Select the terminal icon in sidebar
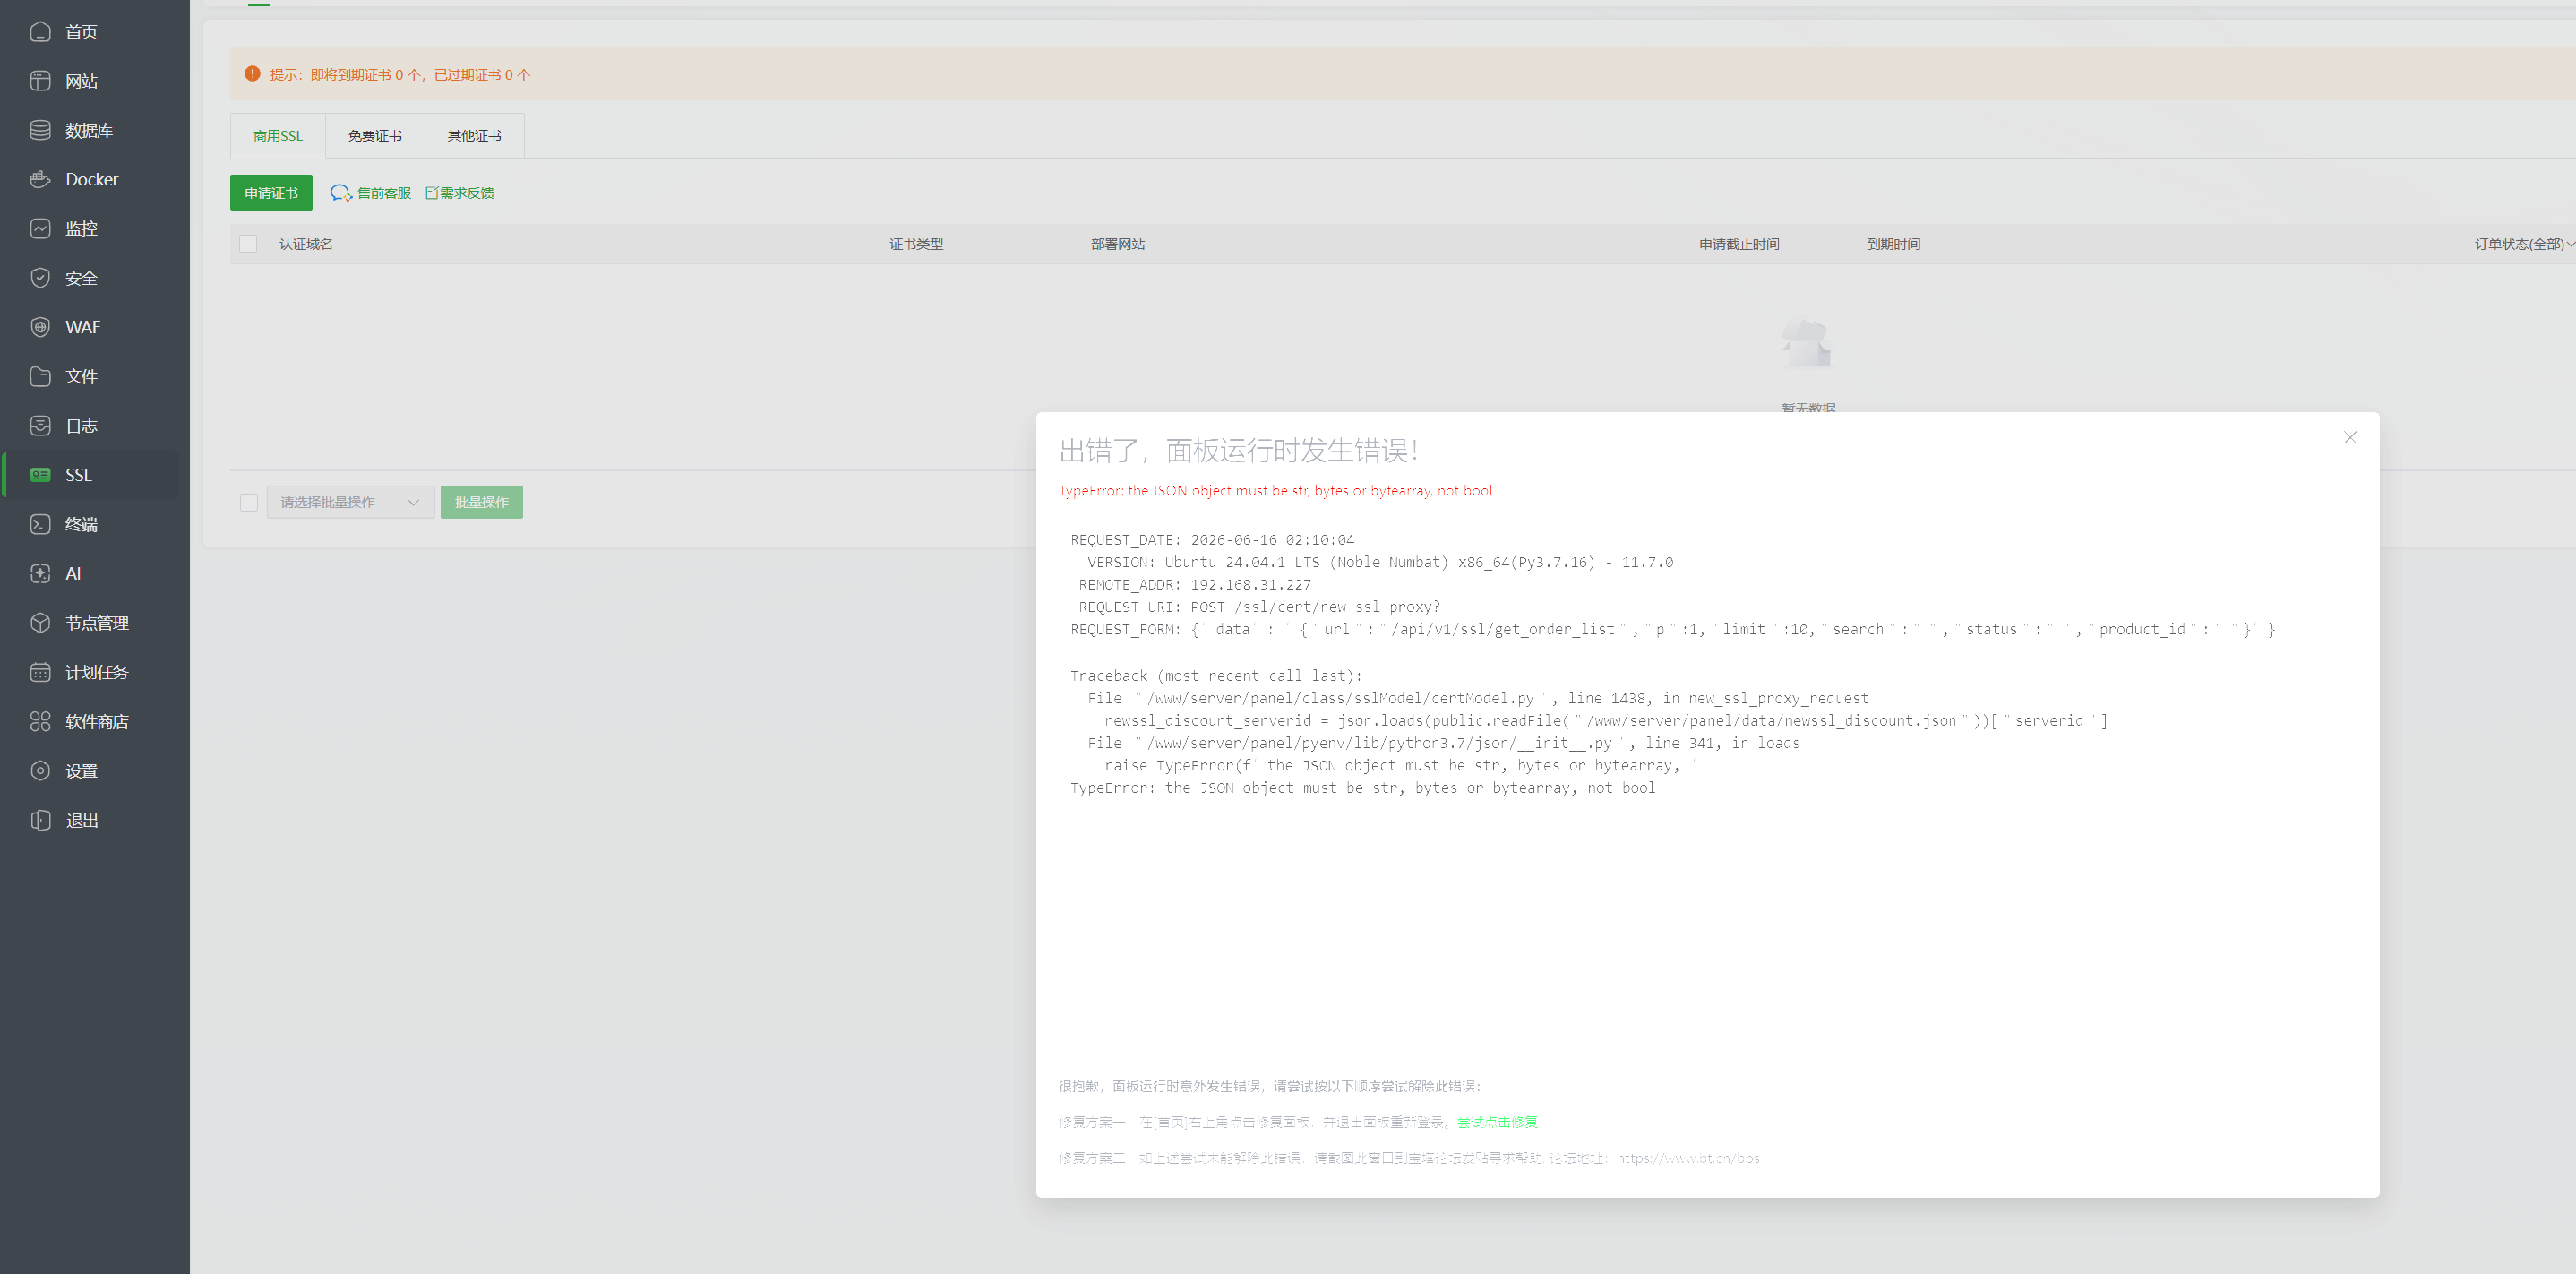2576x1274 pixels. [x=40, y=524]
